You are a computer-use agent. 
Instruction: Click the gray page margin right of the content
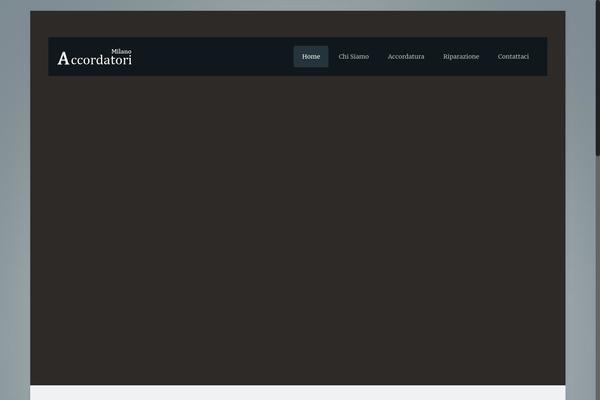click(x=579, y=200)
